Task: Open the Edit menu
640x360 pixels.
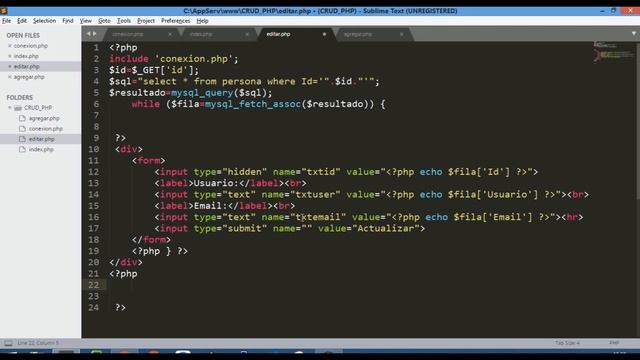Action: pos(22,21)
